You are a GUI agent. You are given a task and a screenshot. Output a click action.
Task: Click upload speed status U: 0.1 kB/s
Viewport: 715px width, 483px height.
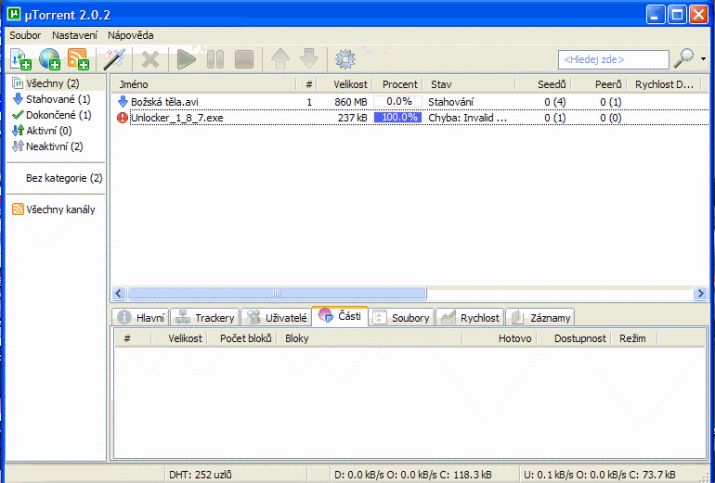tap(600, 475)
